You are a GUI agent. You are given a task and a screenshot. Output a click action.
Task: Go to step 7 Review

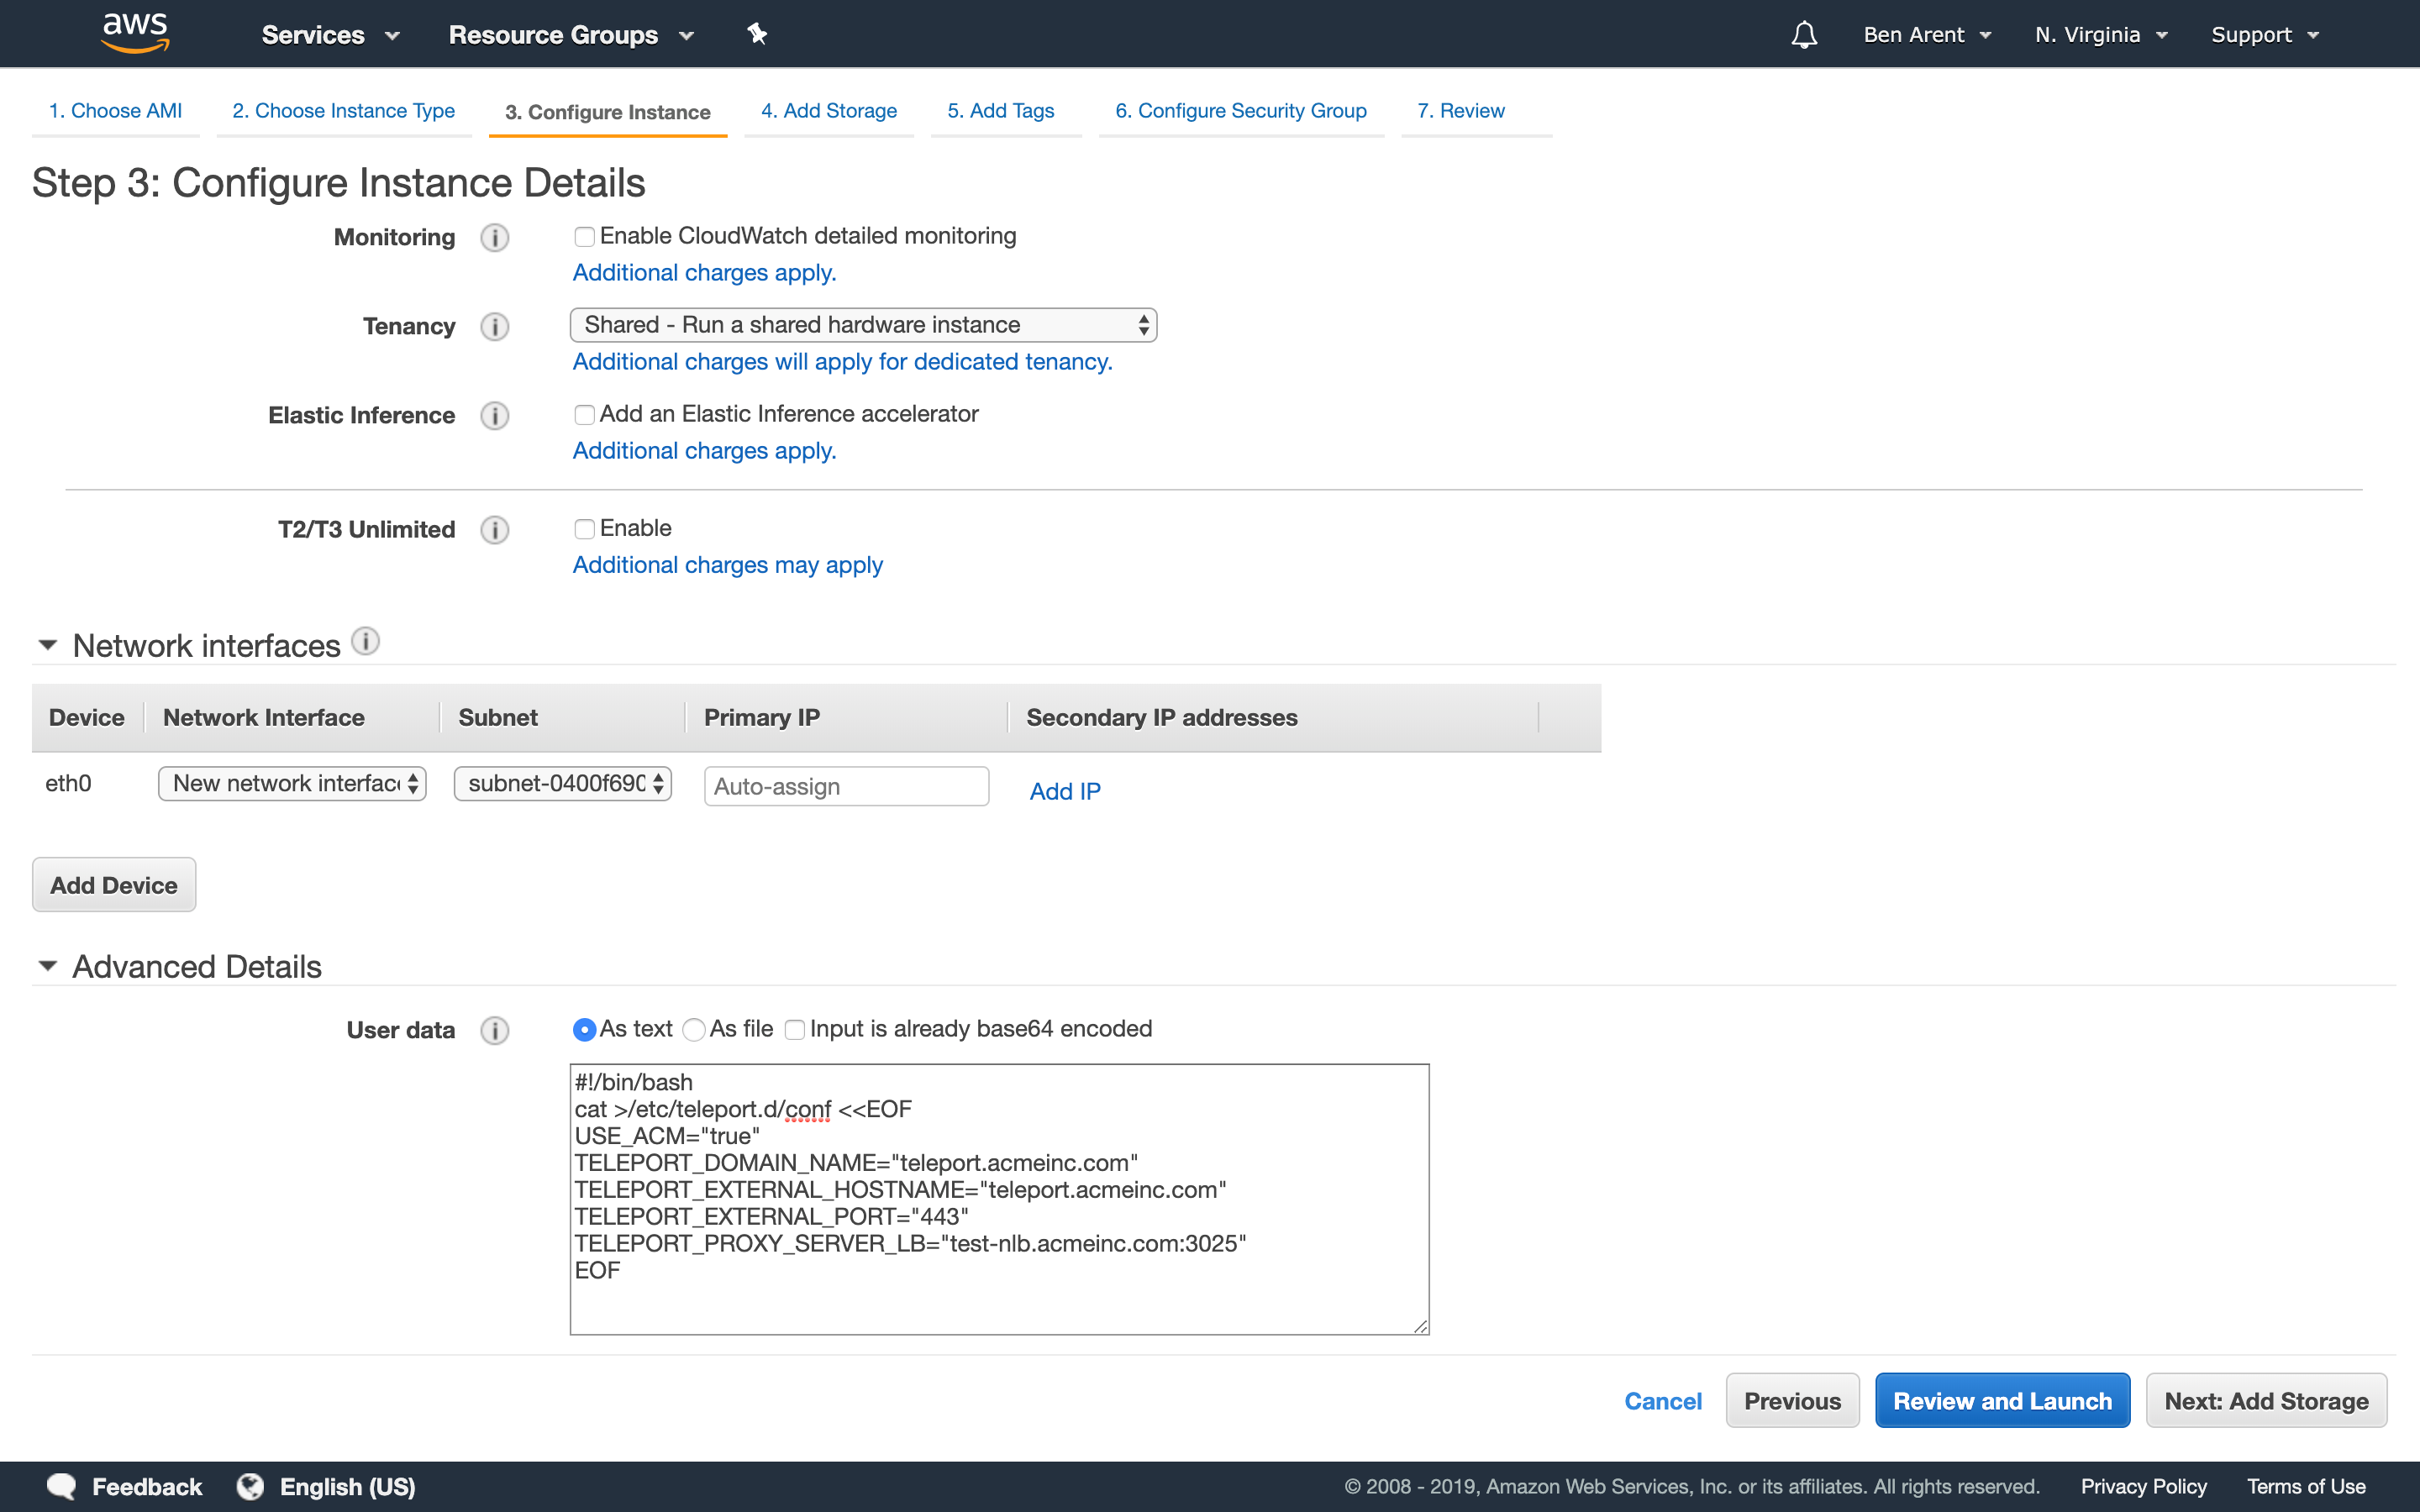pyautogui.click(x=1461, y=111)
